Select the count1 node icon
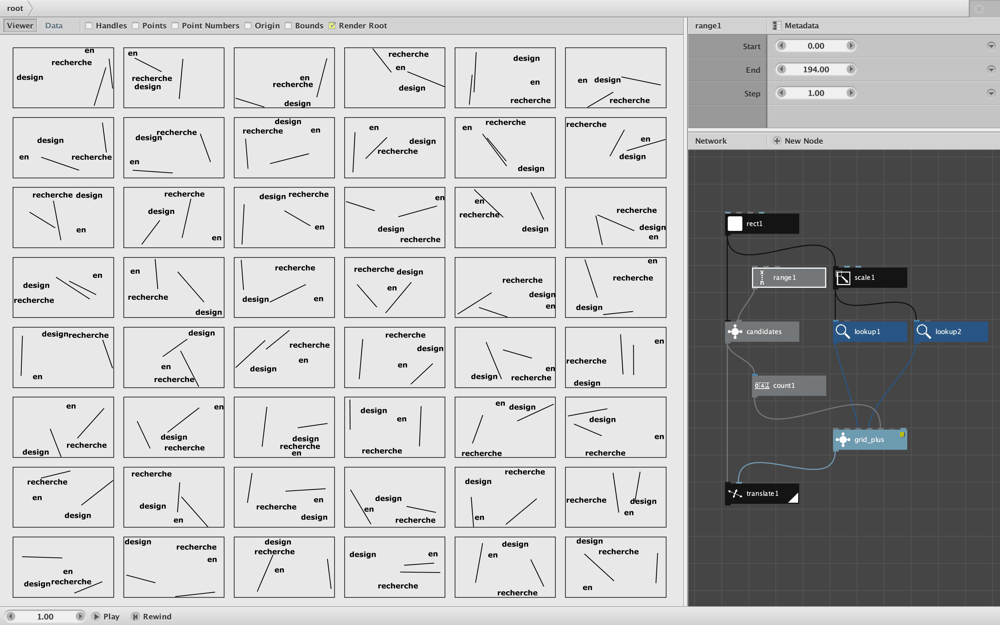This screenshot has height=625, width=1000. tap(761, 385)
